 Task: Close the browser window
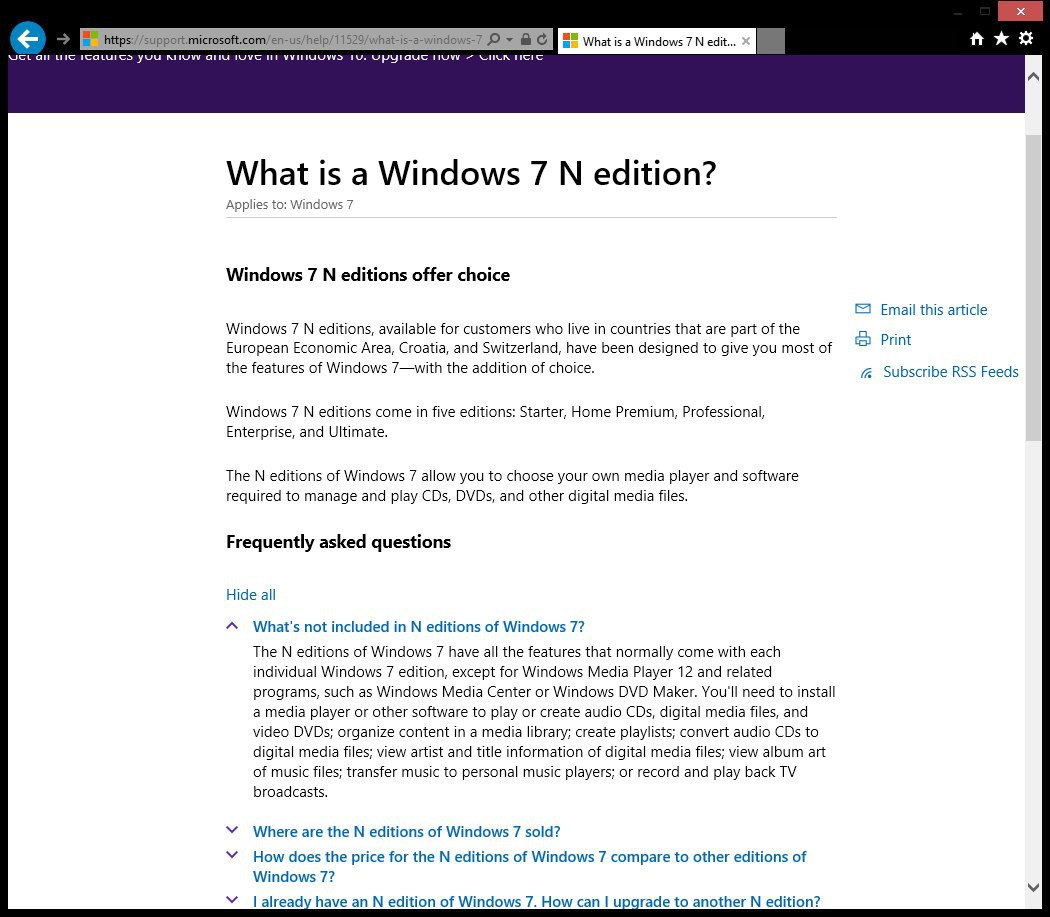pos(1020,11)
